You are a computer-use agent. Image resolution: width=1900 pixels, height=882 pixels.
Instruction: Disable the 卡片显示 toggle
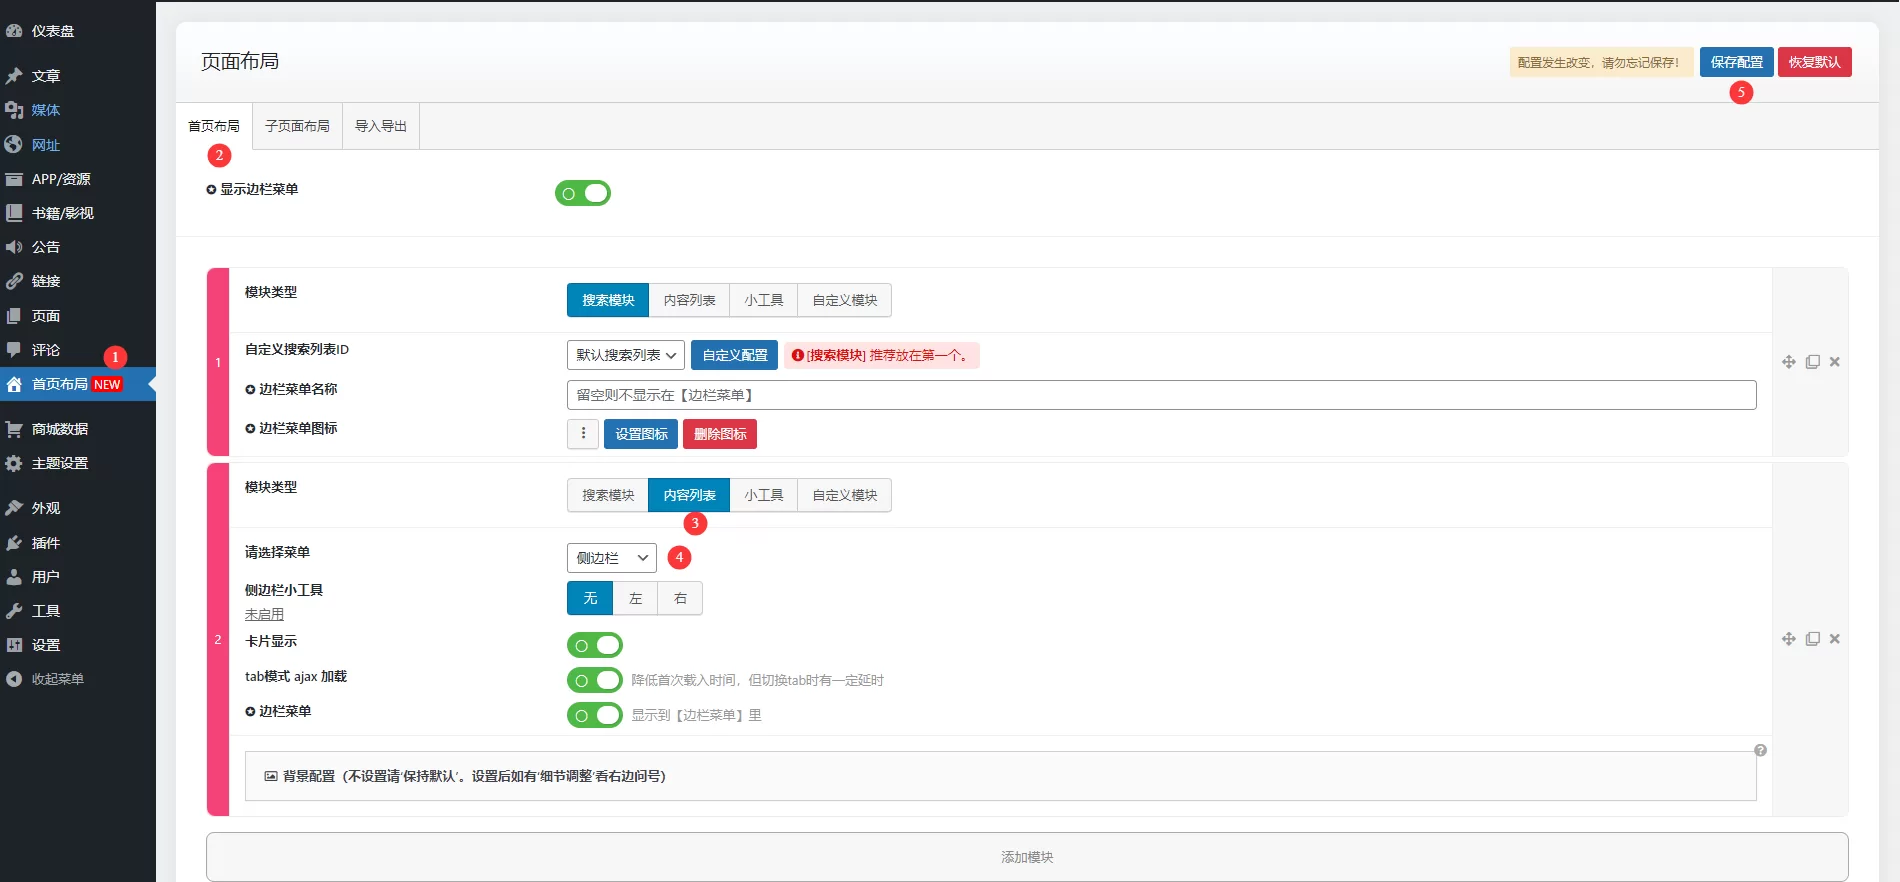coord(595,645)
